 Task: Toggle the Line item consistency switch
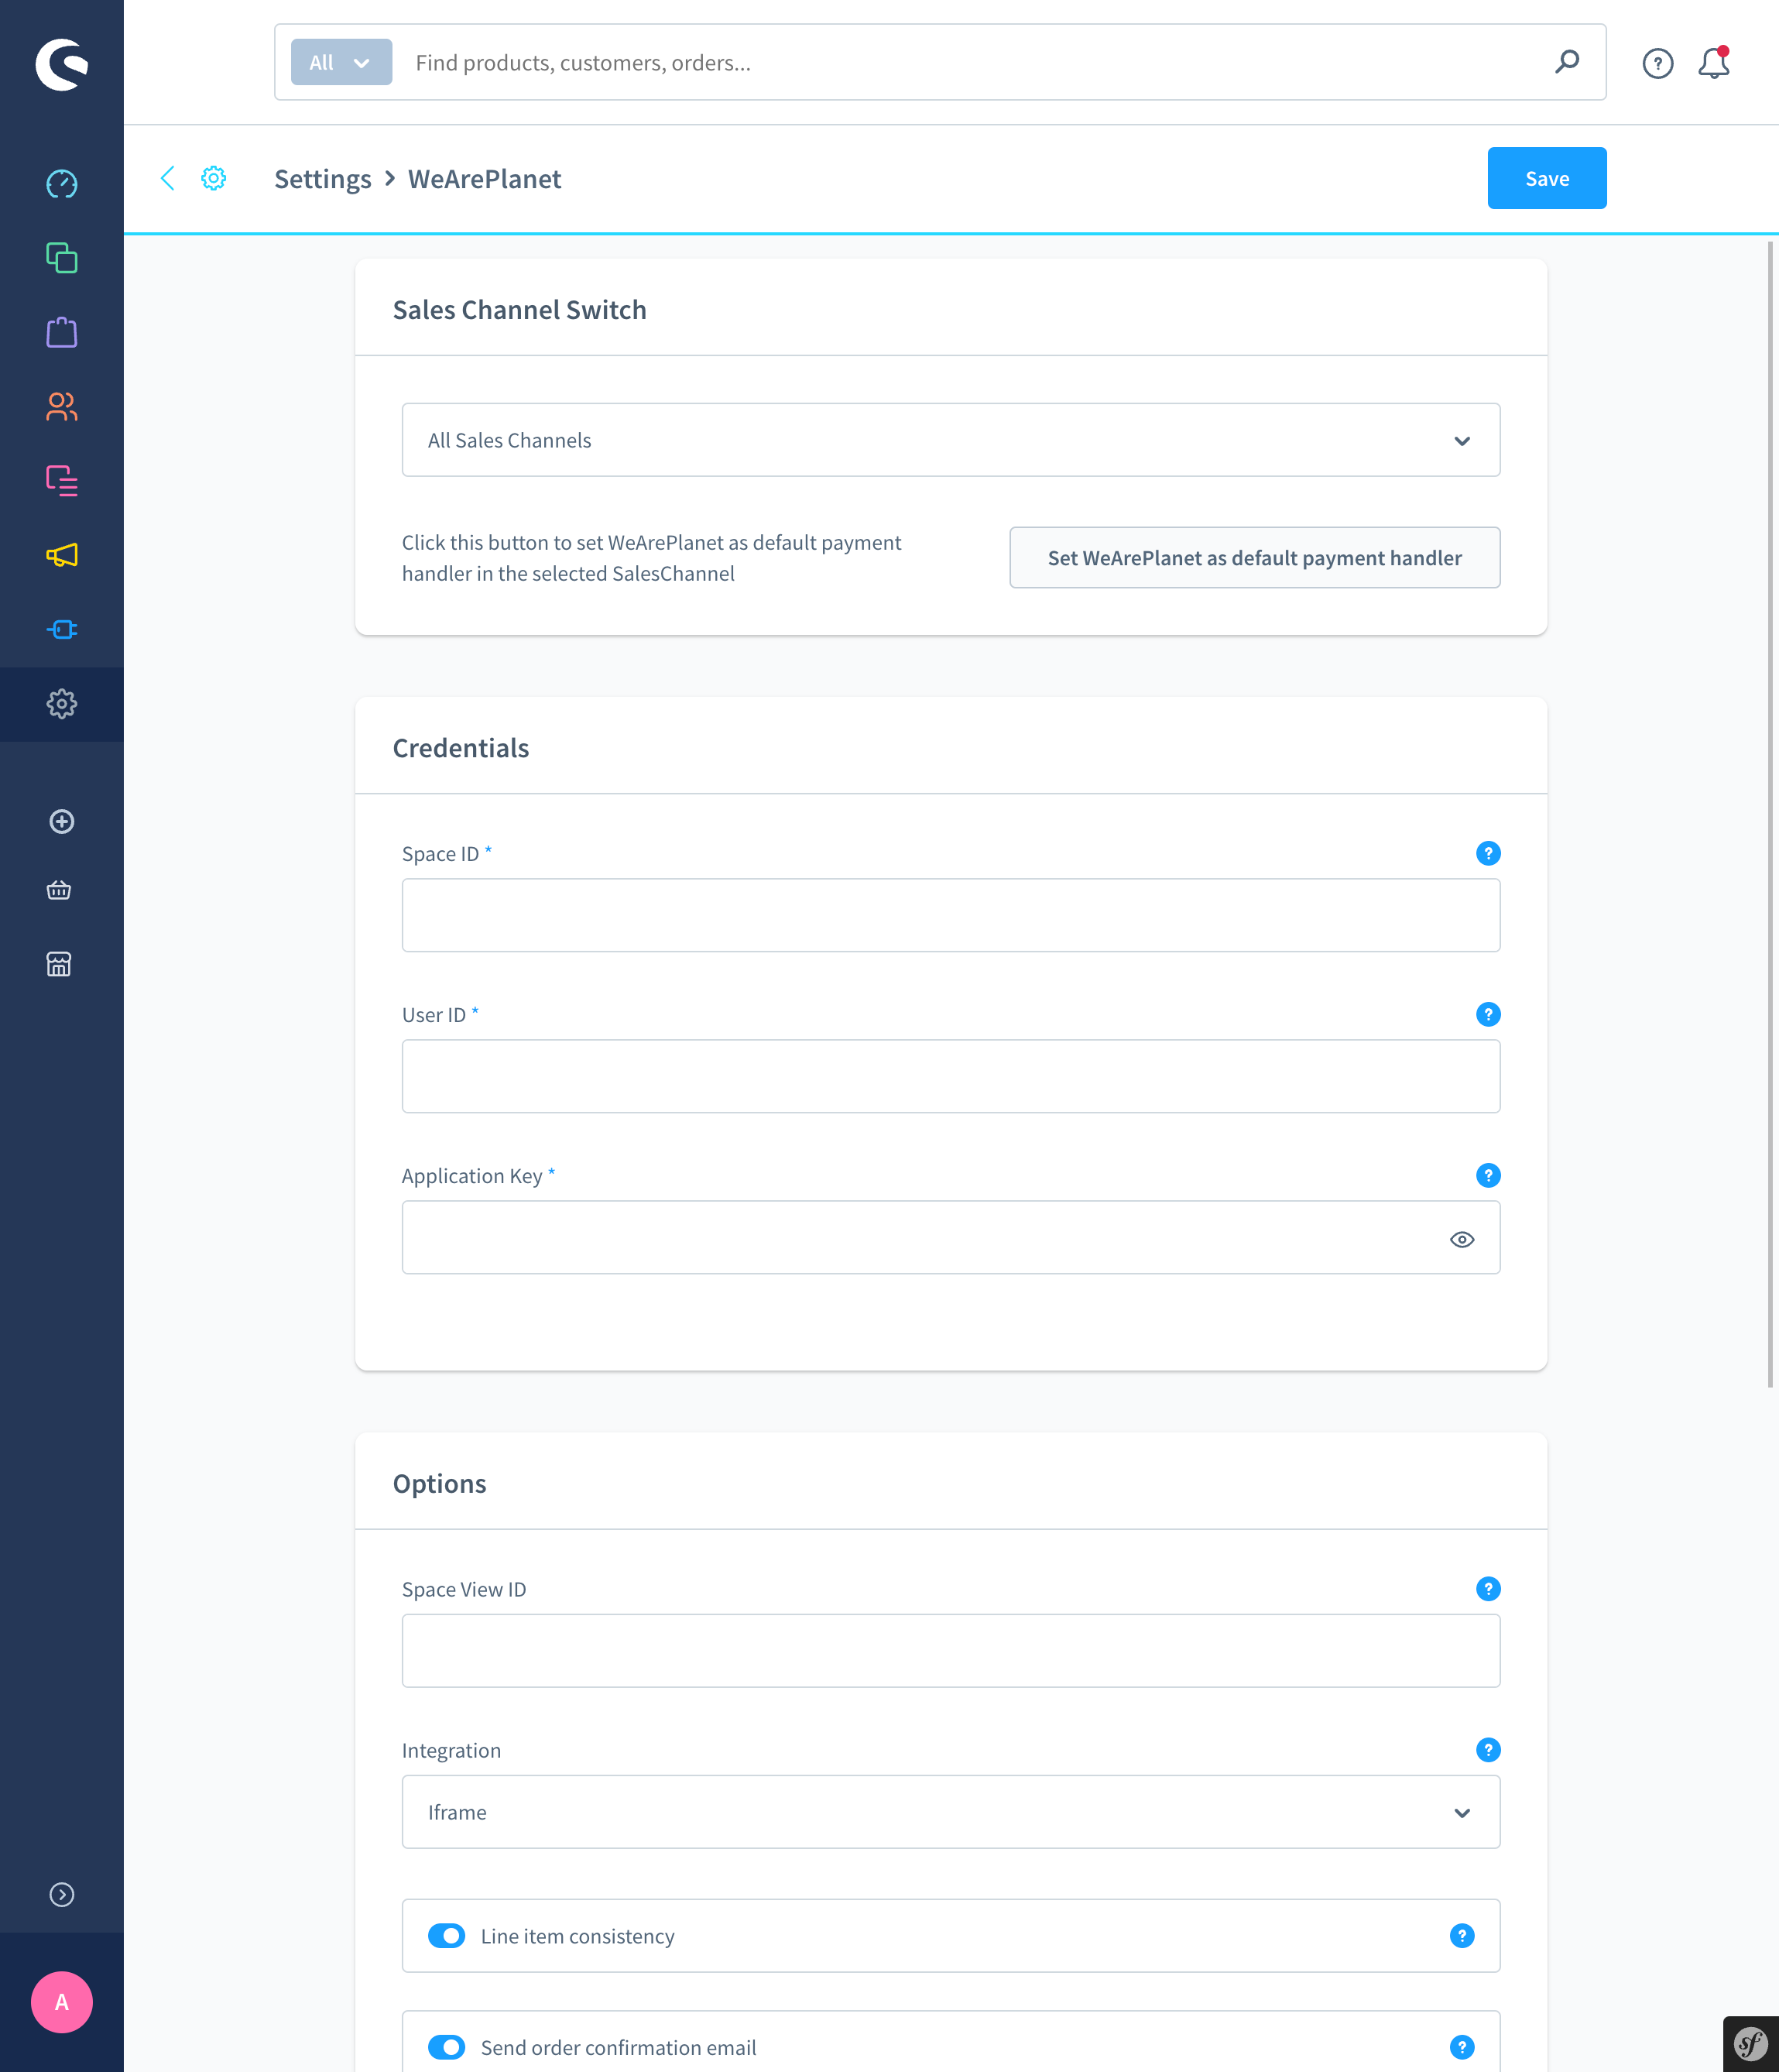click(446, 1935)
